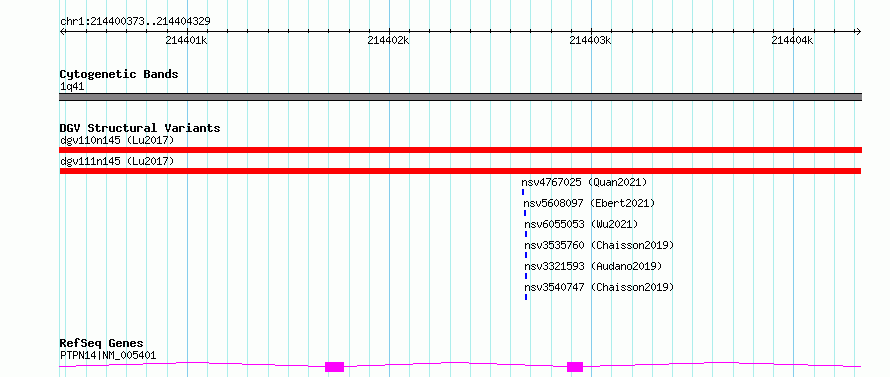890x377 pixels.
Task: Open the PTPN14|NM_005401 gene label
Action: 108,356
